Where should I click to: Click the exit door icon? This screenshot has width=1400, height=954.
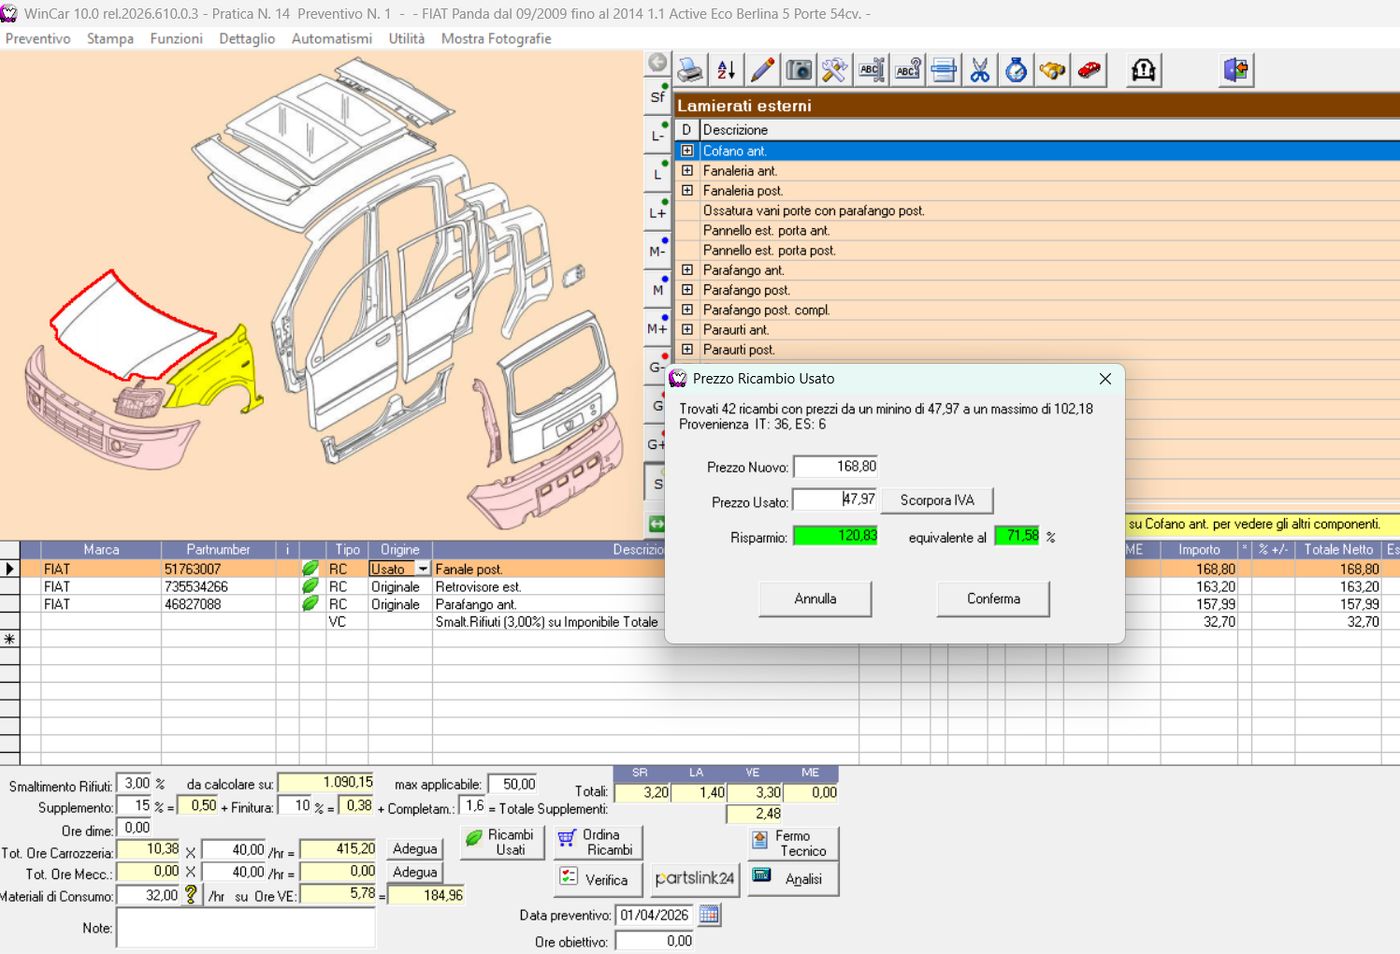pos(1237,70)
